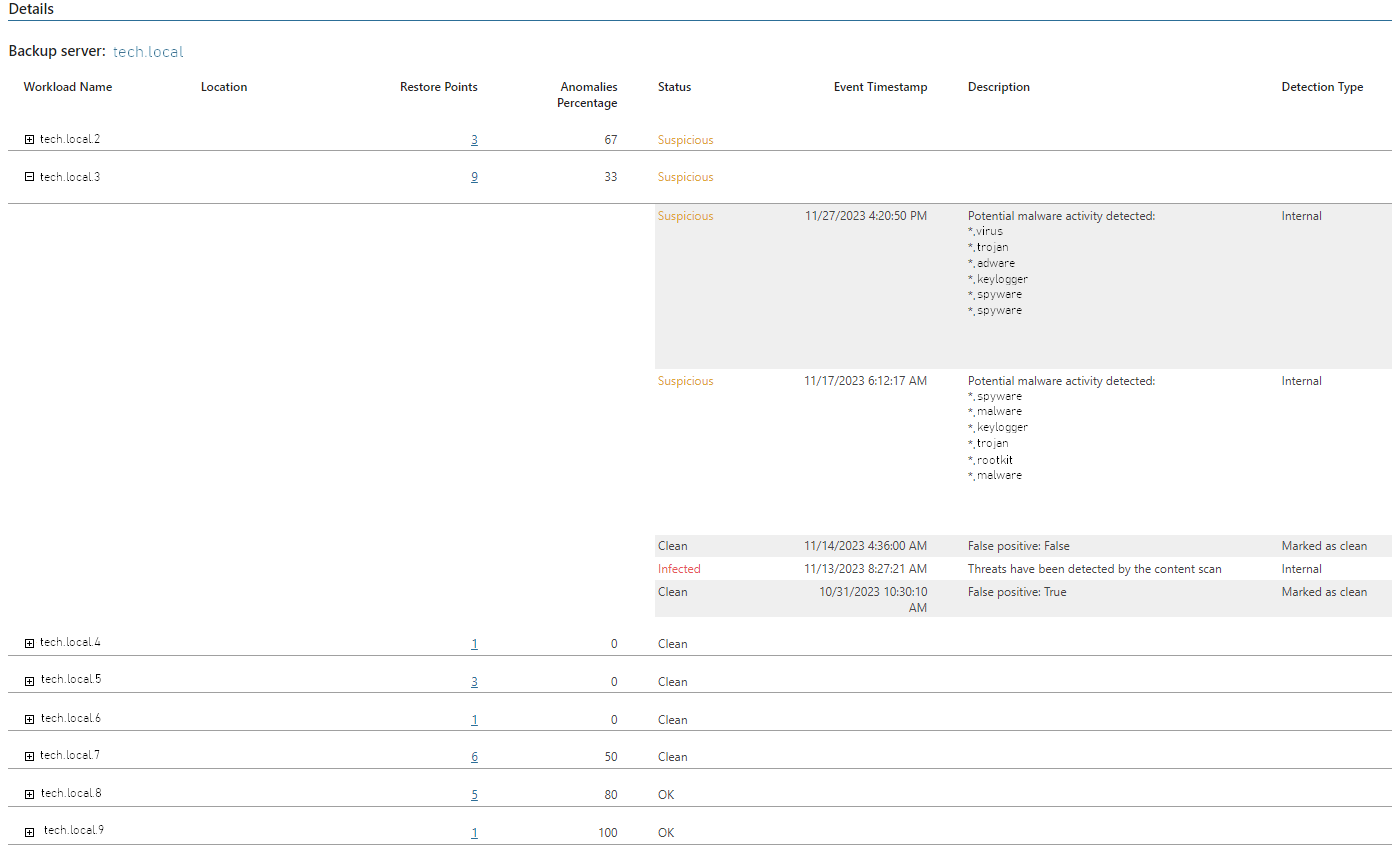The image size is (1400, 854).
Task: Open restore points link 9 for tech.local.3
Action: click(x=474, y=177)
